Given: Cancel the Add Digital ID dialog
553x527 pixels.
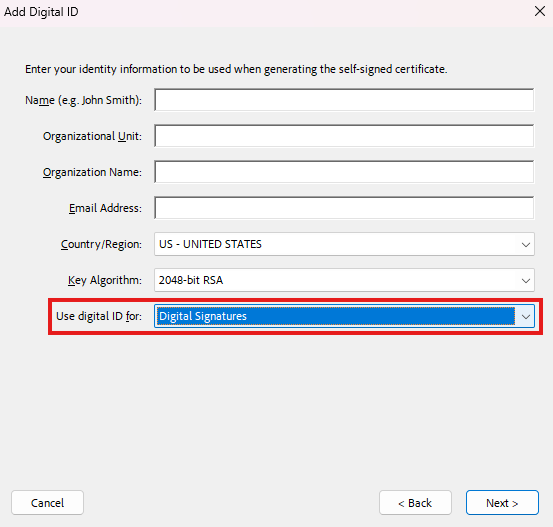Looking at the screenshot, I should tap(47, 502).
